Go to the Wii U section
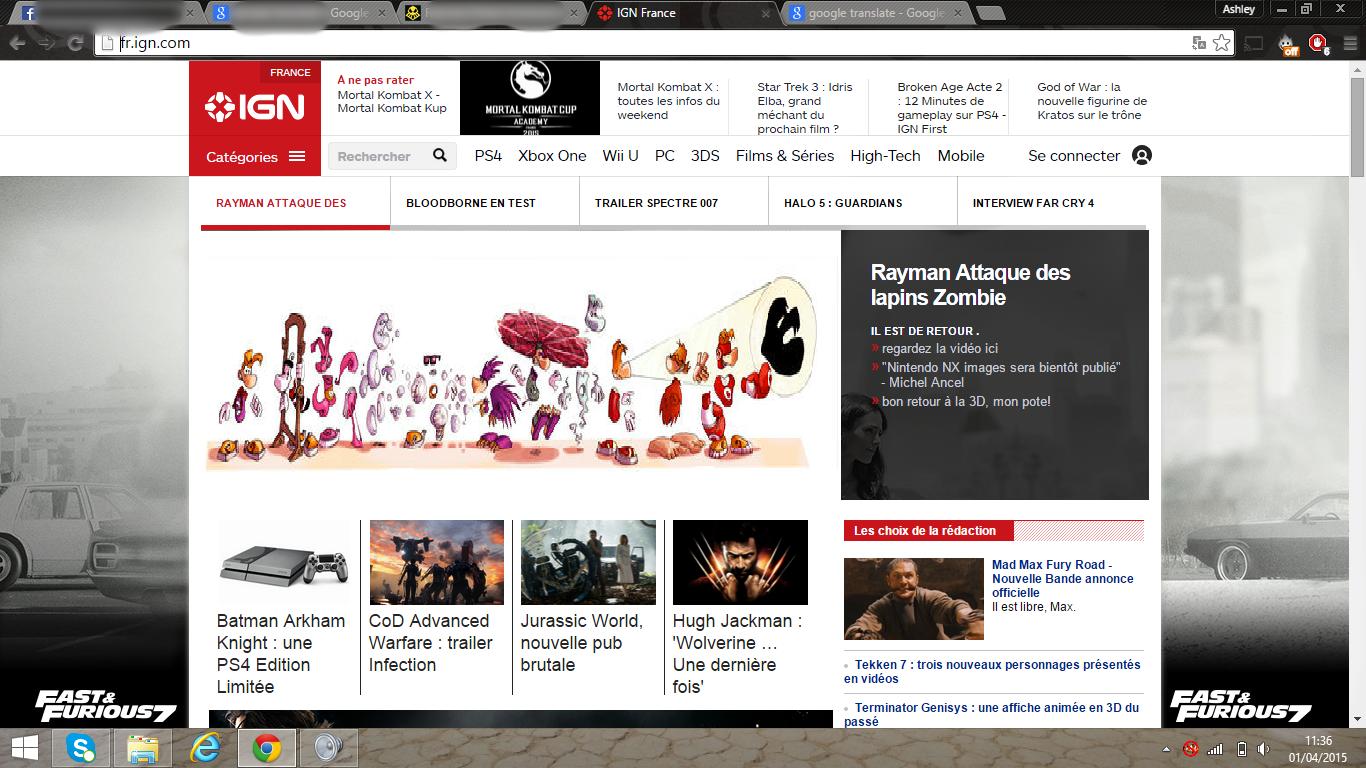 (620, 156)
